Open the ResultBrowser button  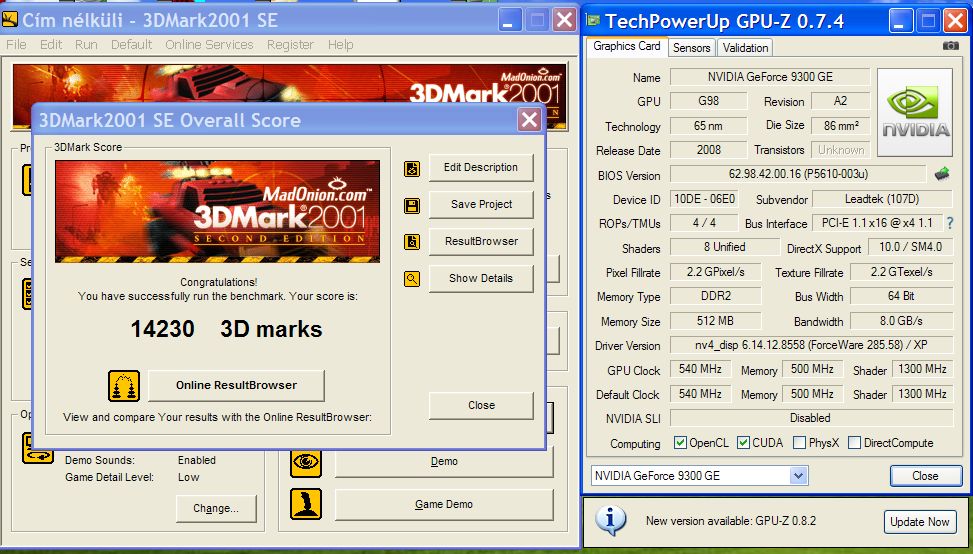[481, 241]
